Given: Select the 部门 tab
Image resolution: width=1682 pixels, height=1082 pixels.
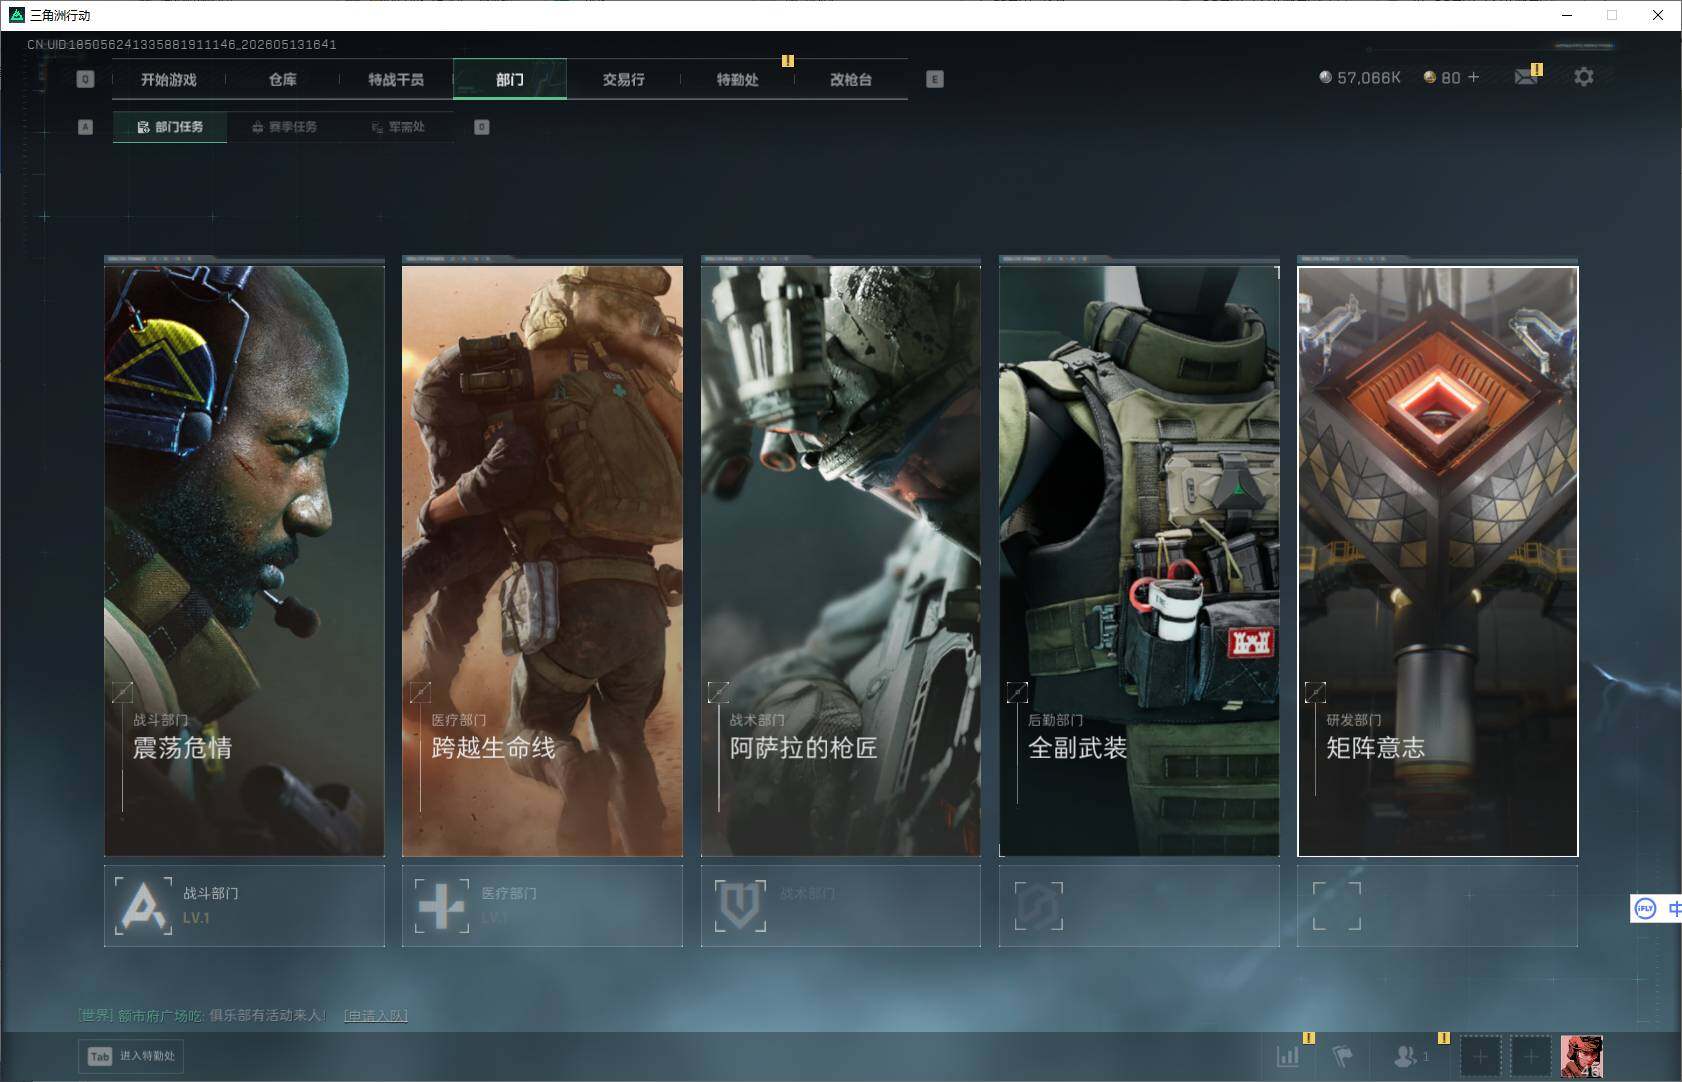Looking at the screenshot, I should pos(510,79).
